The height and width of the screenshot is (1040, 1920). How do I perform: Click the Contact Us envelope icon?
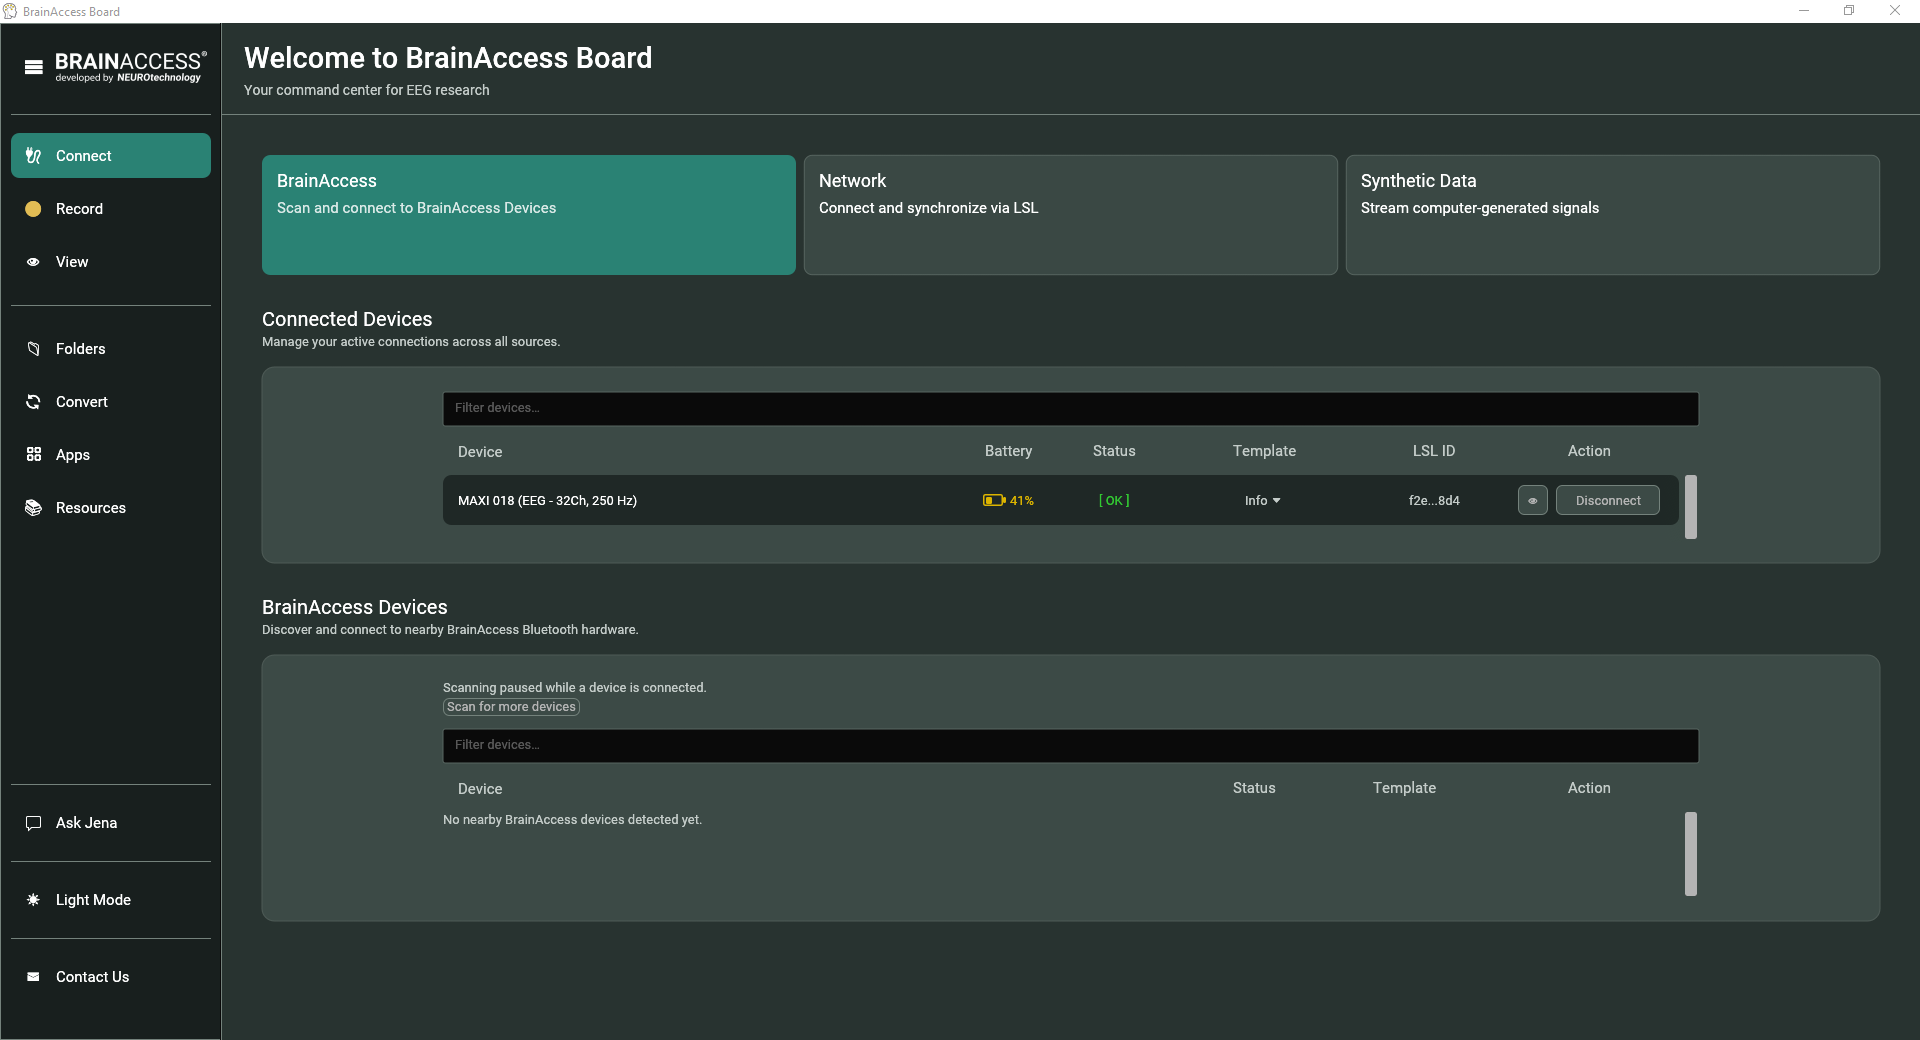pyautogui.click(x=33, y=977)
